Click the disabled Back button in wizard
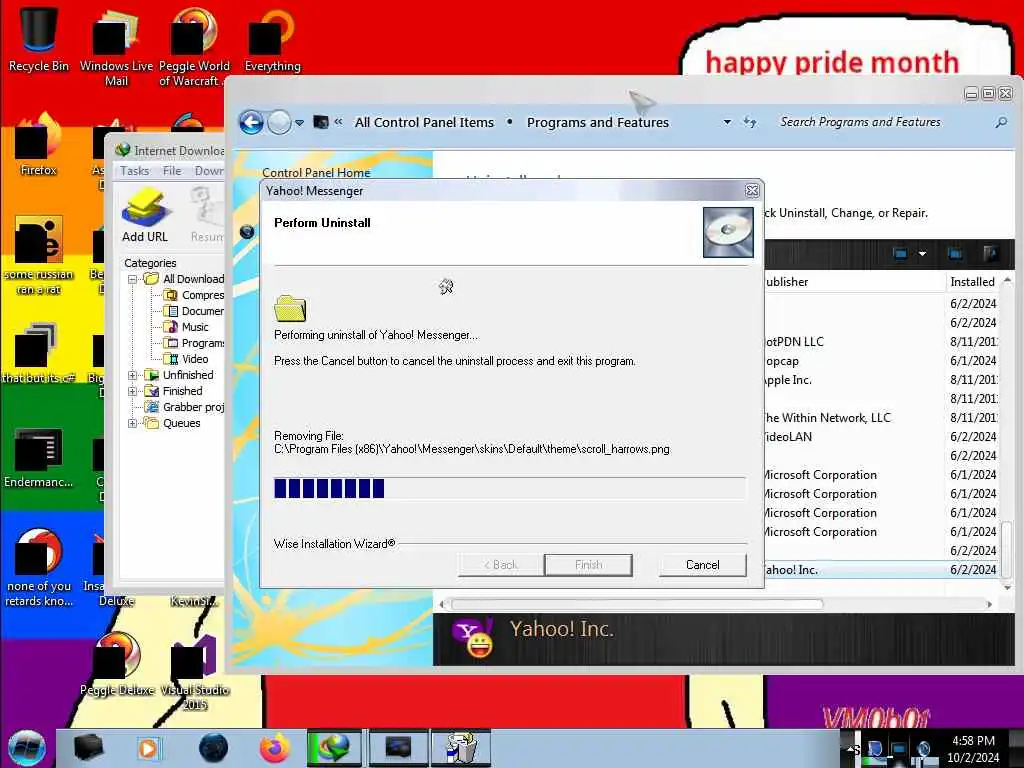Image resolution: width=1024 pixels, height=768 pixels. tap(501, 565)
